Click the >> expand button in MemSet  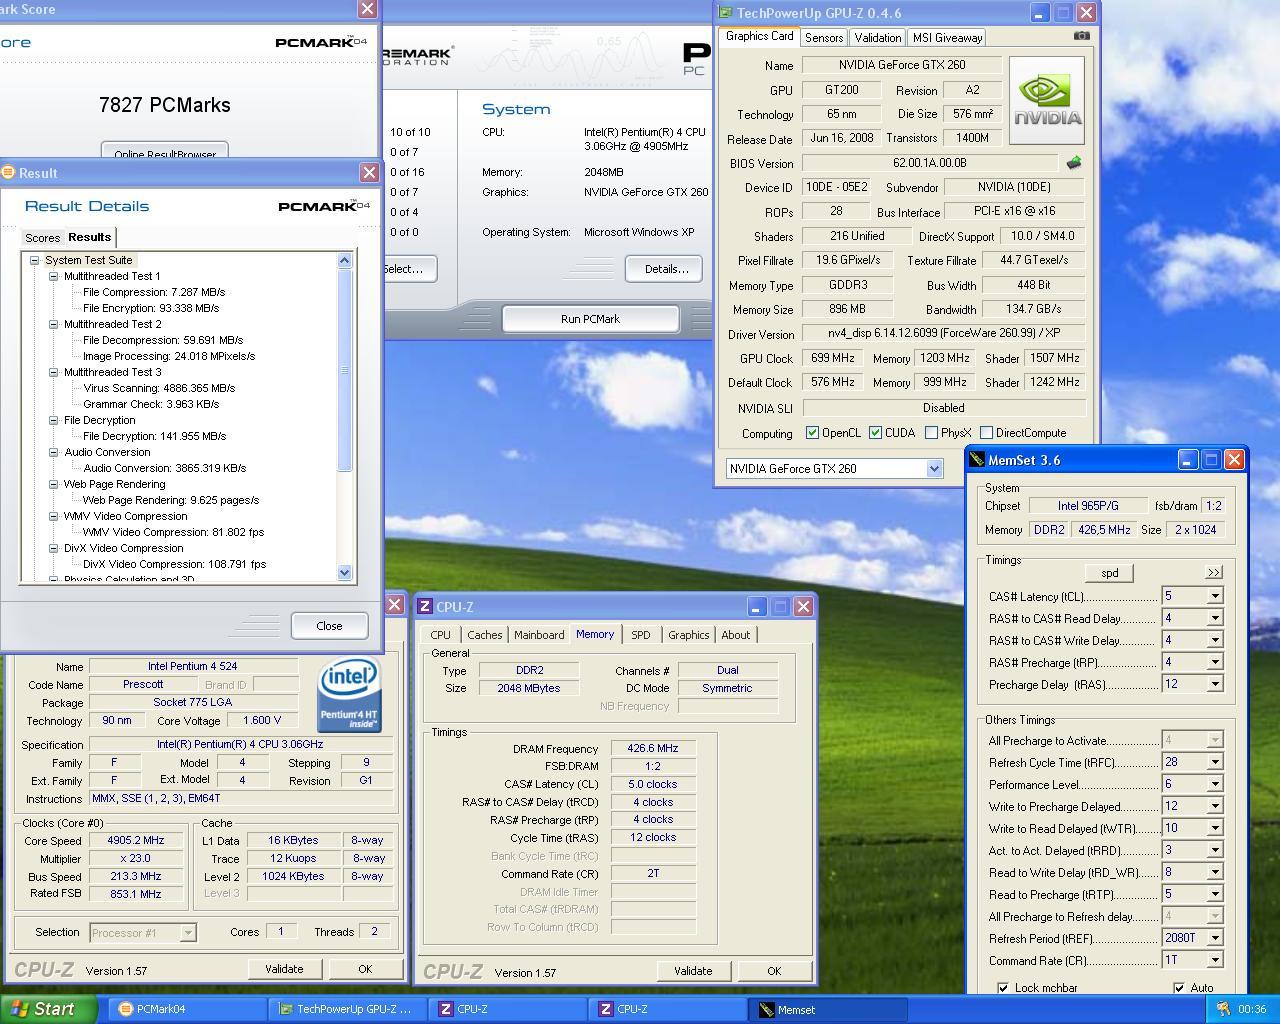pyautogui.click(x=1214, y=573)
